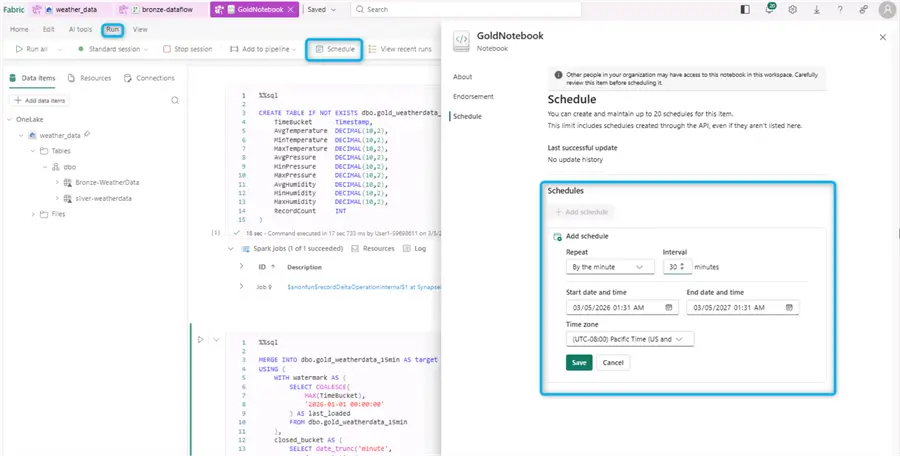This screenshot has width=900, height=456.
Task: Open the Edit ribbon tab
Action: tap(49, 29)
